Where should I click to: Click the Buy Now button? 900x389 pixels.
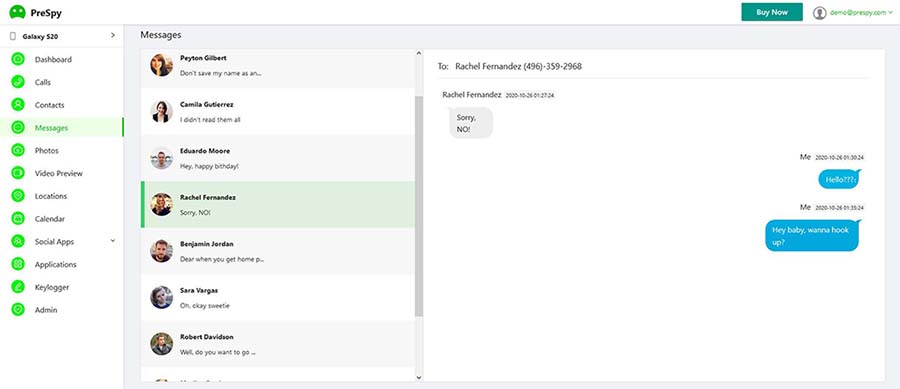click(x=772, y=12)
